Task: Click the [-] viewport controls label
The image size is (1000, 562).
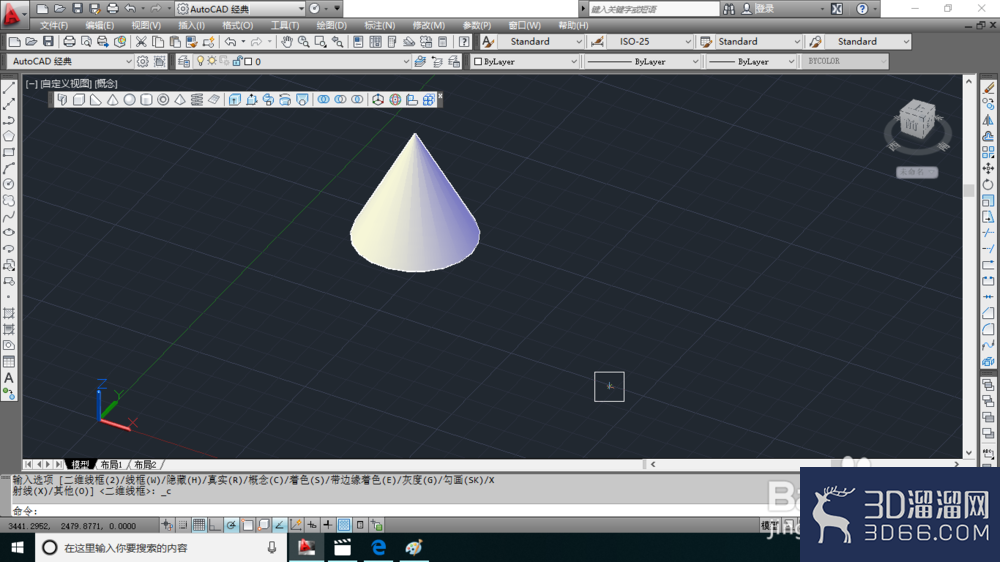Action: (31, 84)
